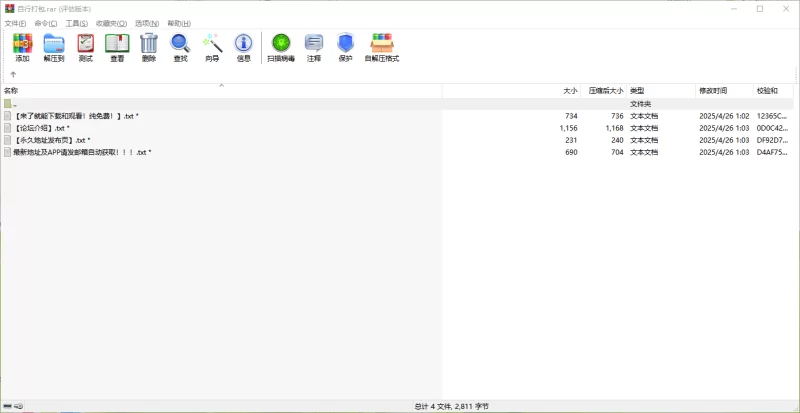This screenshot has height=413, width=800.
Task: Click the checksum value D4AF75...
Action: point(772,152)
